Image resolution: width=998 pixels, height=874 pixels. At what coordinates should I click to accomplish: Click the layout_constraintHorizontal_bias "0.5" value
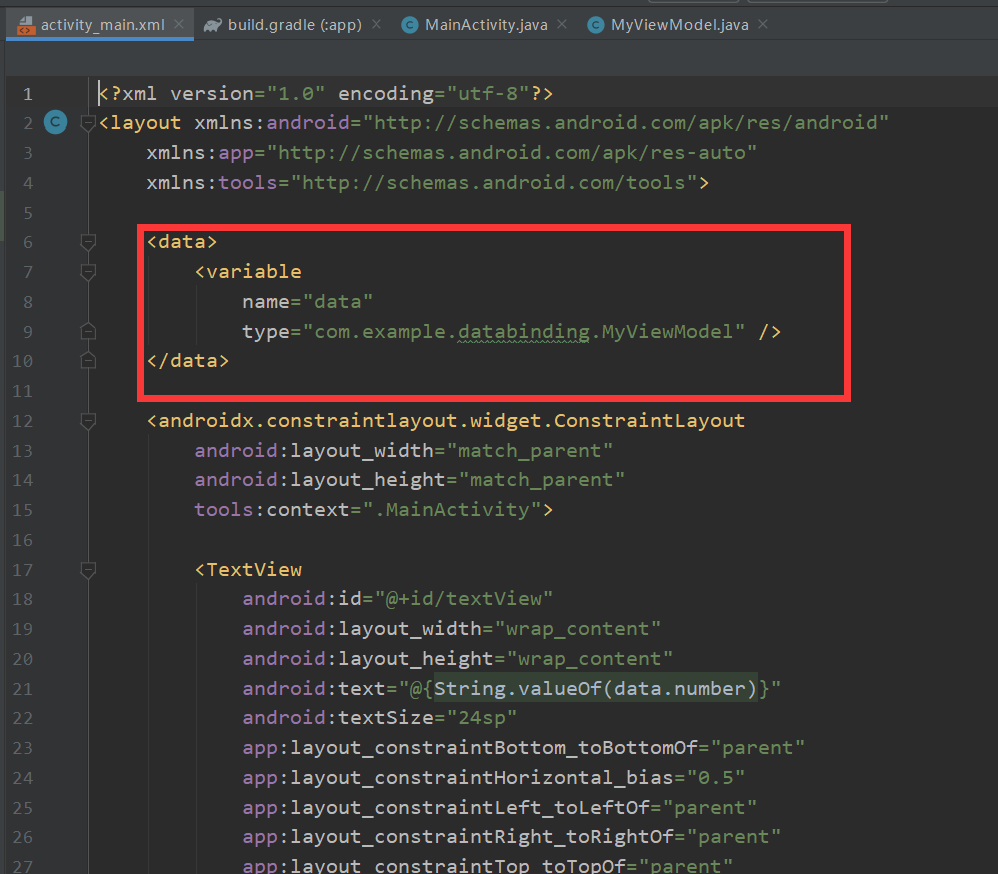click(x=716, y=778)
